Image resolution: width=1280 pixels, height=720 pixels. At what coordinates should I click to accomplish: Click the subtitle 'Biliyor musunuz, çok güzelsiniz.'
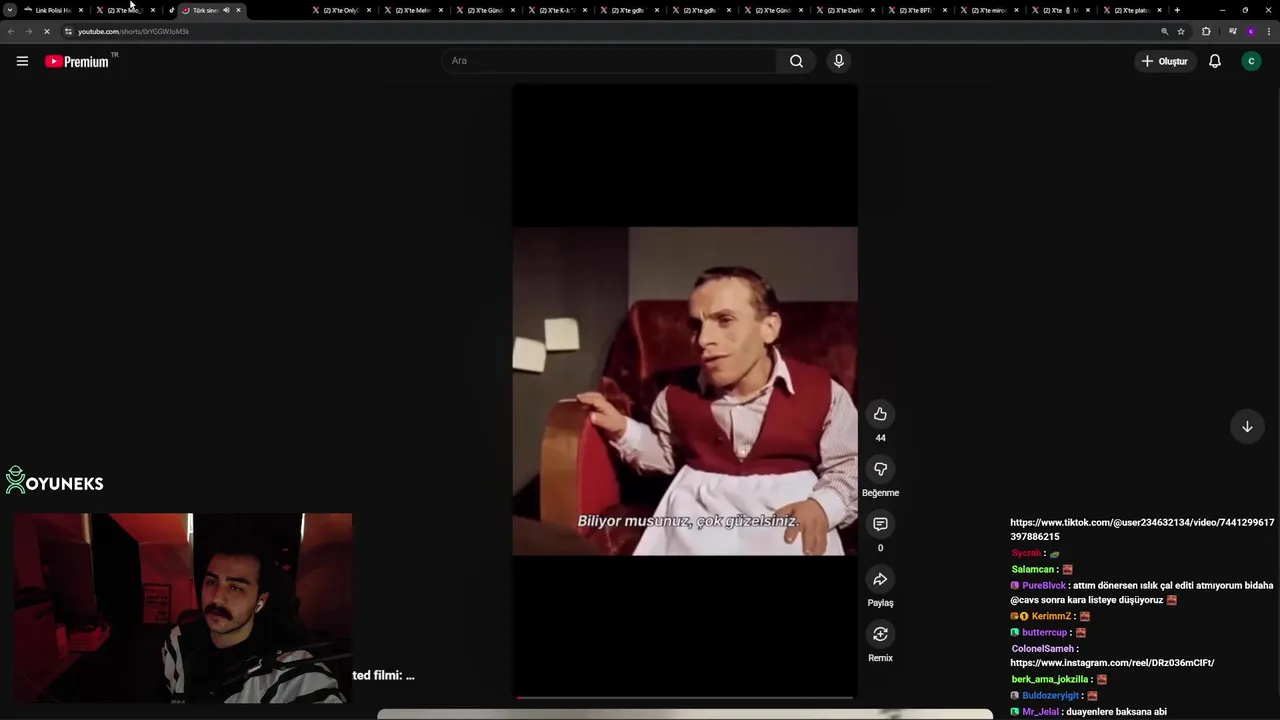point(688,521)
